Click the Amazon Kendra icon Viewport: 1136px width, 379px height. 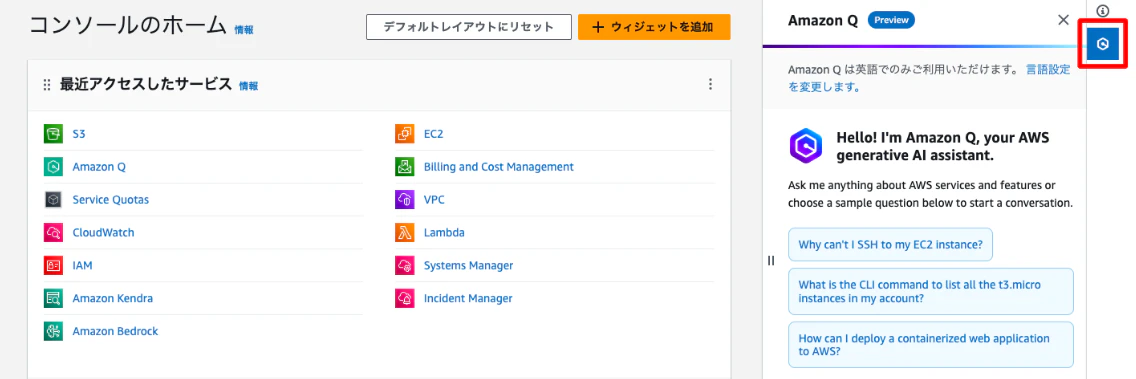click(52, 299)
